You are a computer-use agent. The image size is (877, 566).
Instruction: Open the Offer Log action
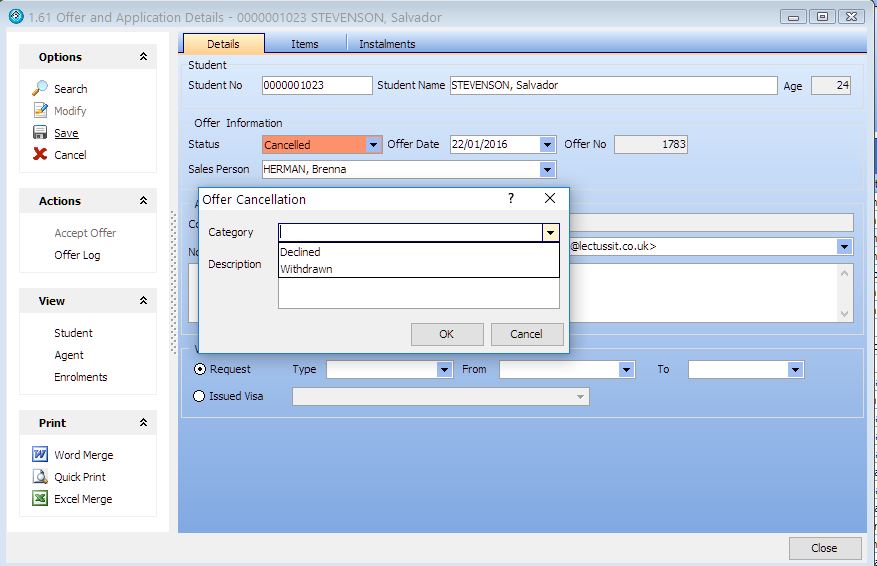(x=77, y=255)
